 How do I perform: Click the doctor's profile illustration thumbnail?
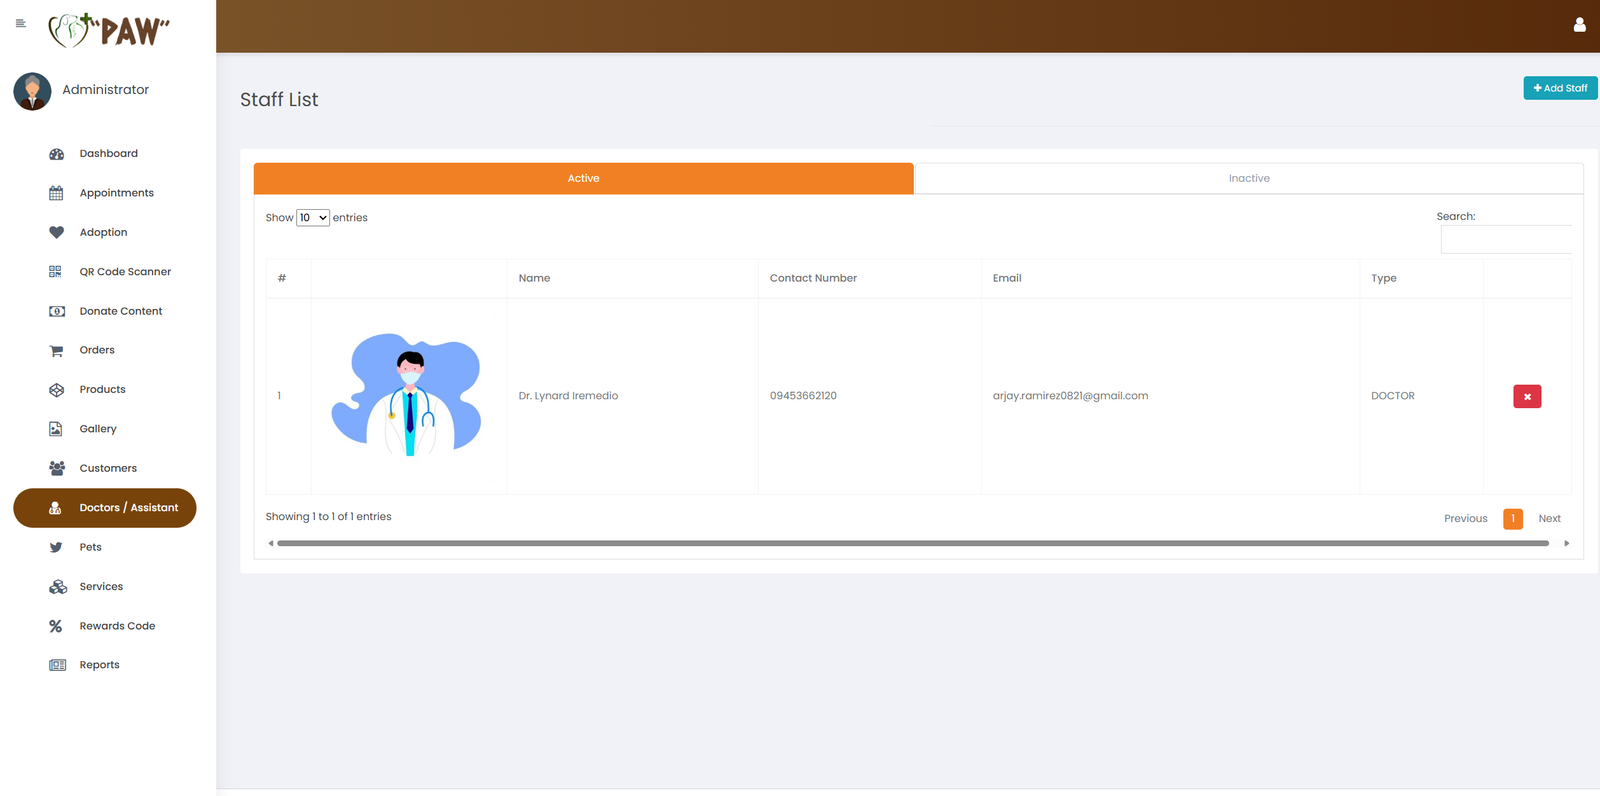(408, 395)
